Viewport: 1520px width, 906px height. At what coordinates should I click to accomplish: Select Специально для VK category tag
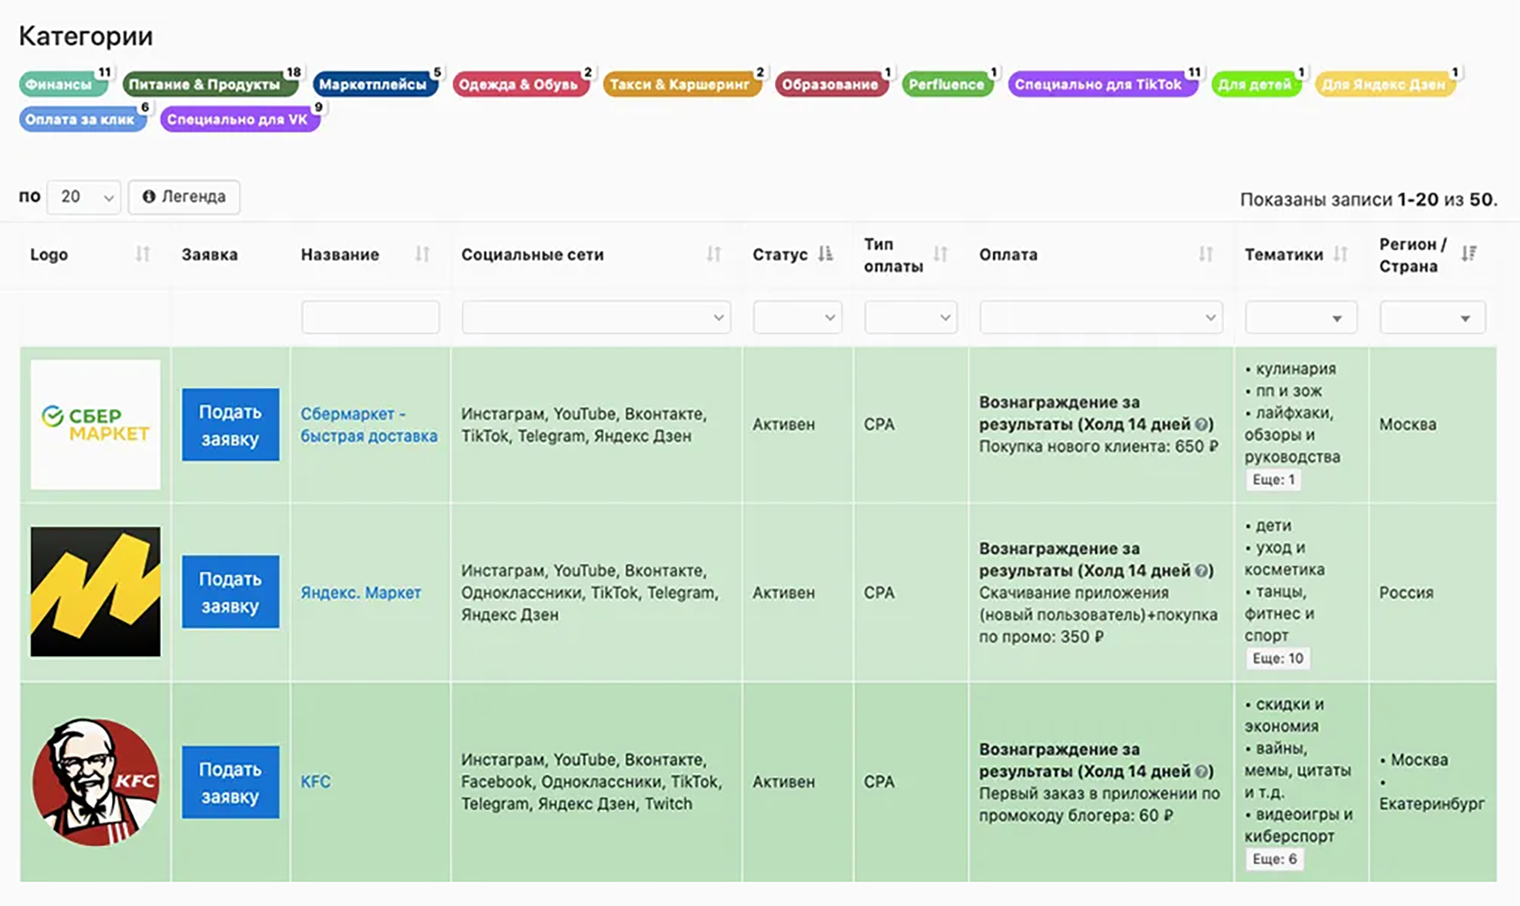(240, 119)
